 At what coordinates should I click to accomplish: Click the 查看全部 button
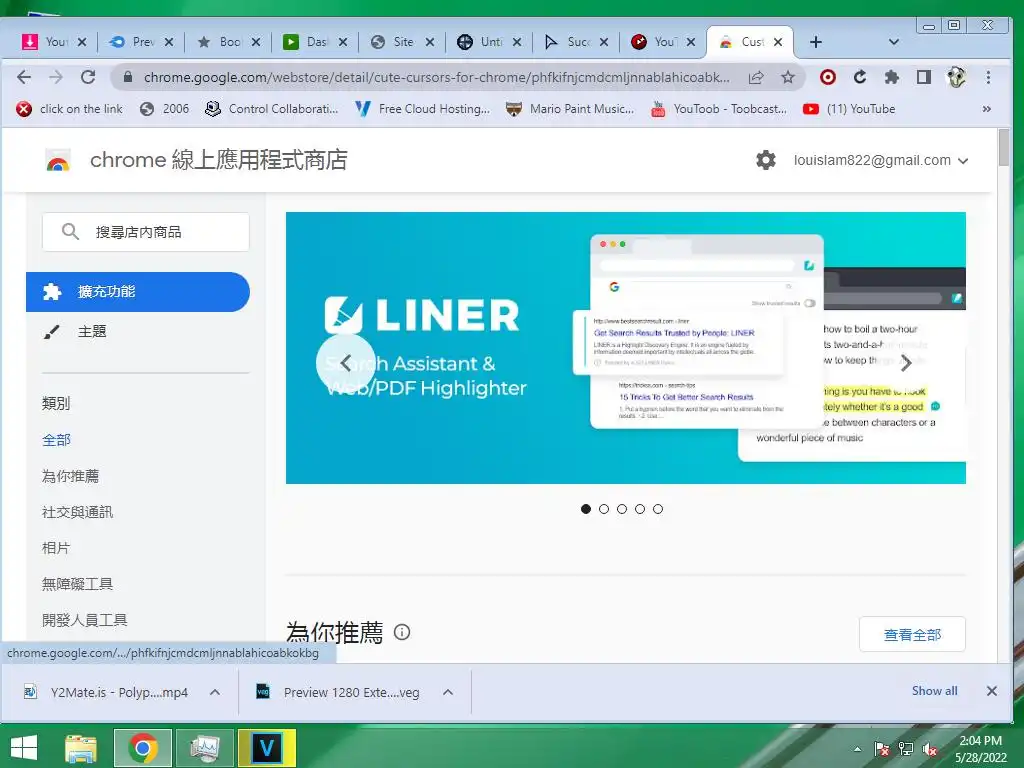[912, 634]
